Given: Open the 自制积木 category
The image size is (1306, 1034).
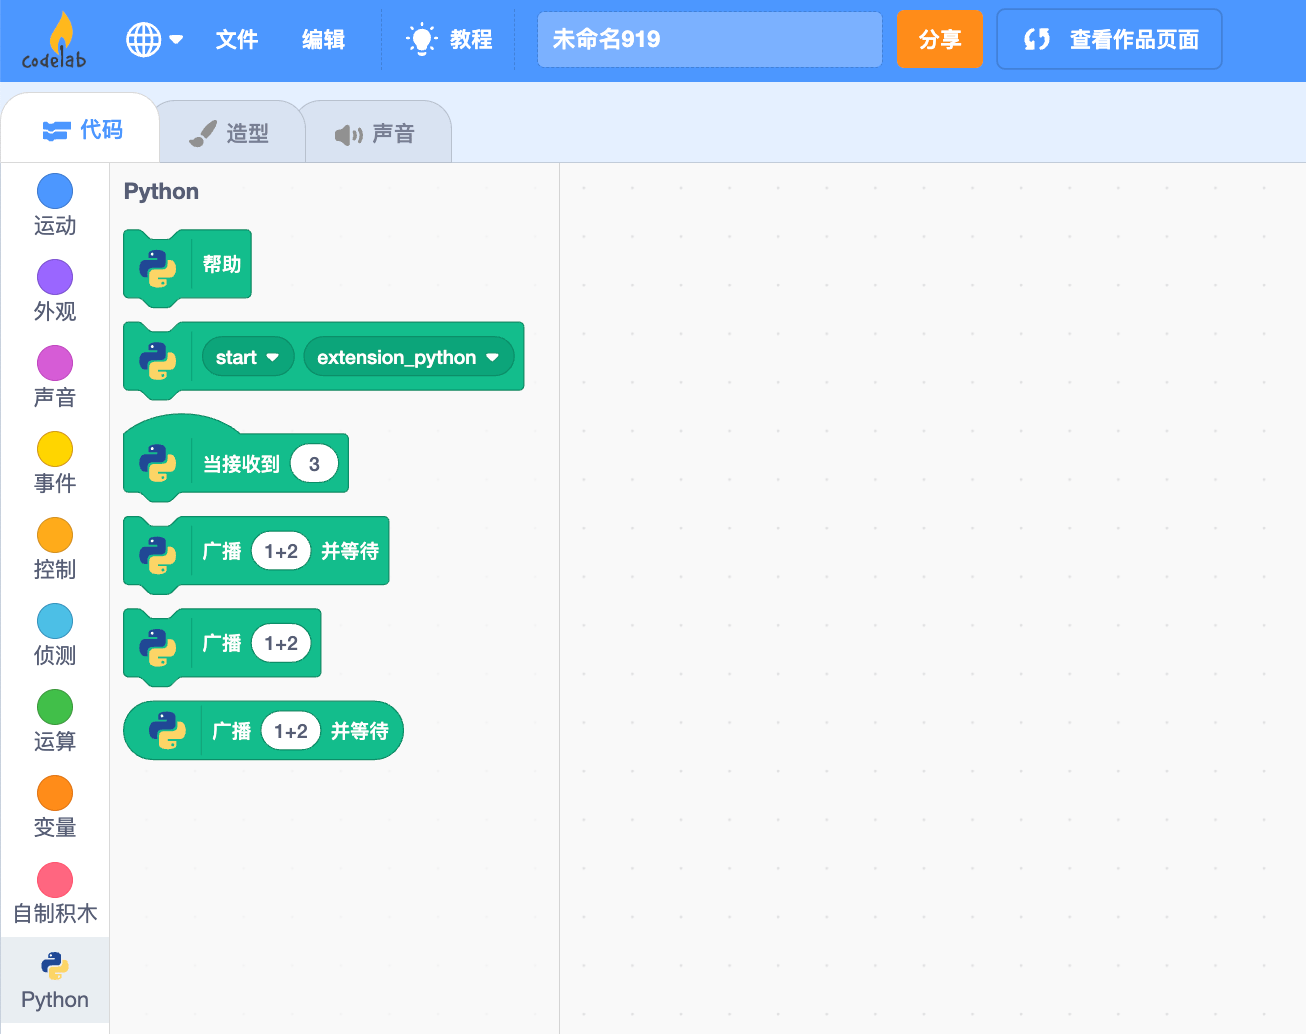Looking at the screenshot, I should [x=55, y=893].
